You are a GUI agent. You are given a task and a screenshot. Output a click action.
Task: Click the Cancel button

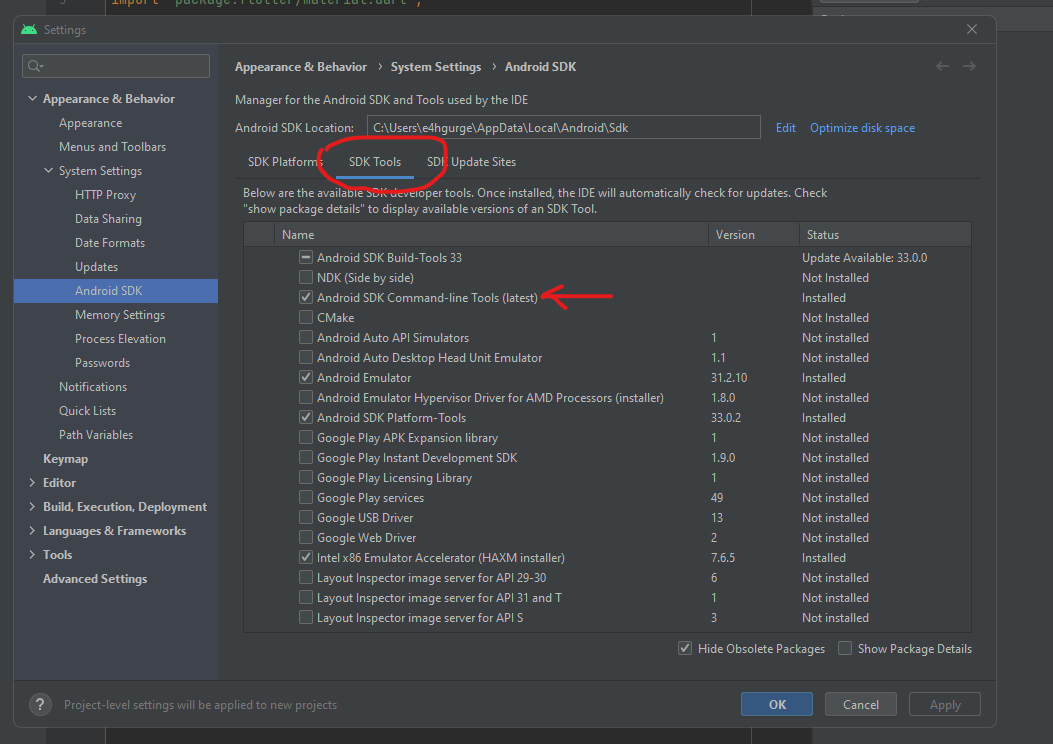coord(861,704)
